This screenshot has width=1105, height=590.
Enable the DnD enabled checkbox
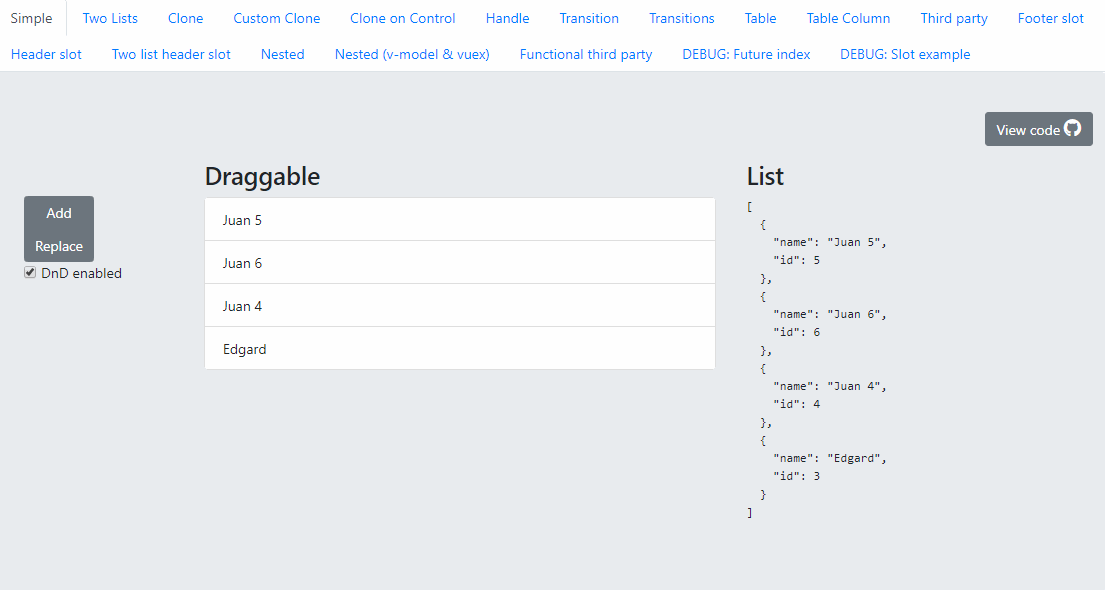click(30, 272)
